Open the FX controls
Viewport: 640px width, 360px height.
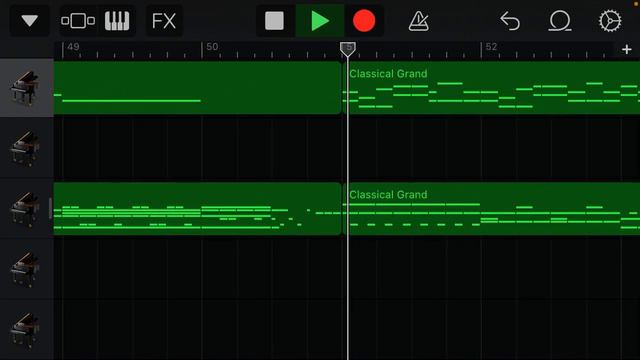[164, 20]
